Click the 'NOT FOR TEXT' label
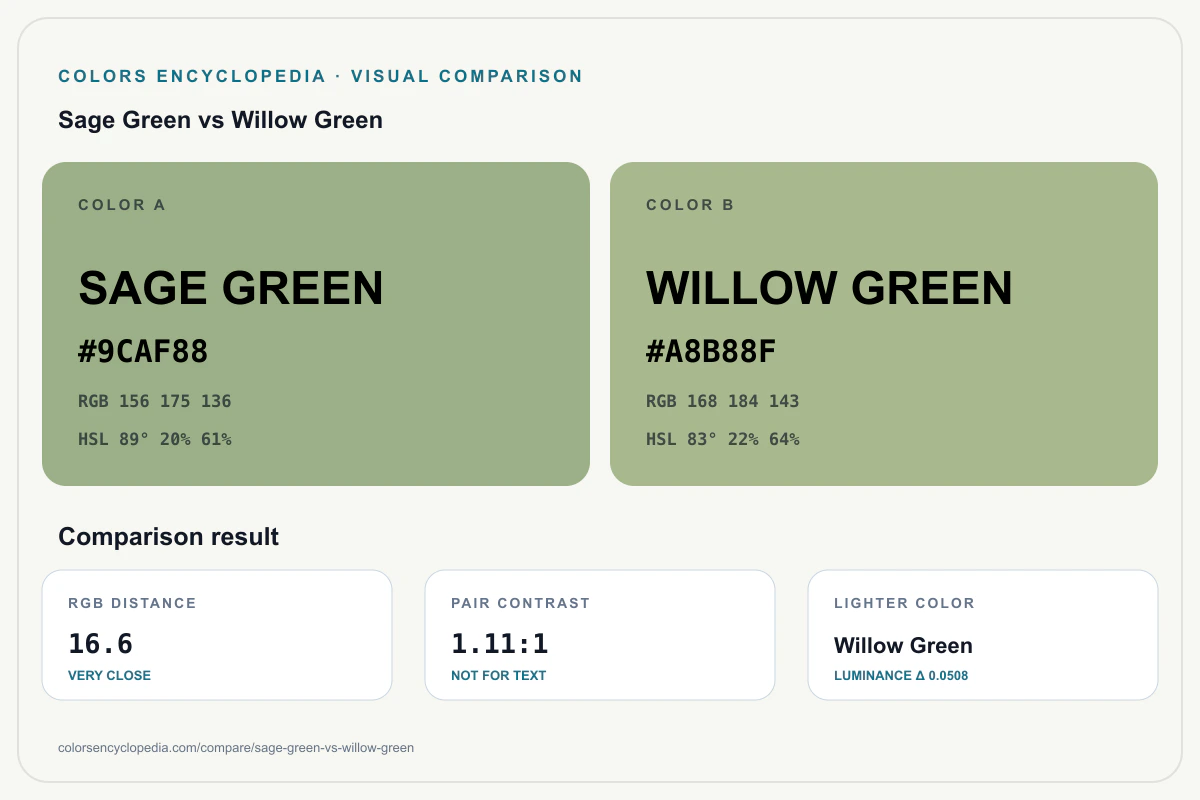This screenshot has height=800, width=1200. coord(498,675)
